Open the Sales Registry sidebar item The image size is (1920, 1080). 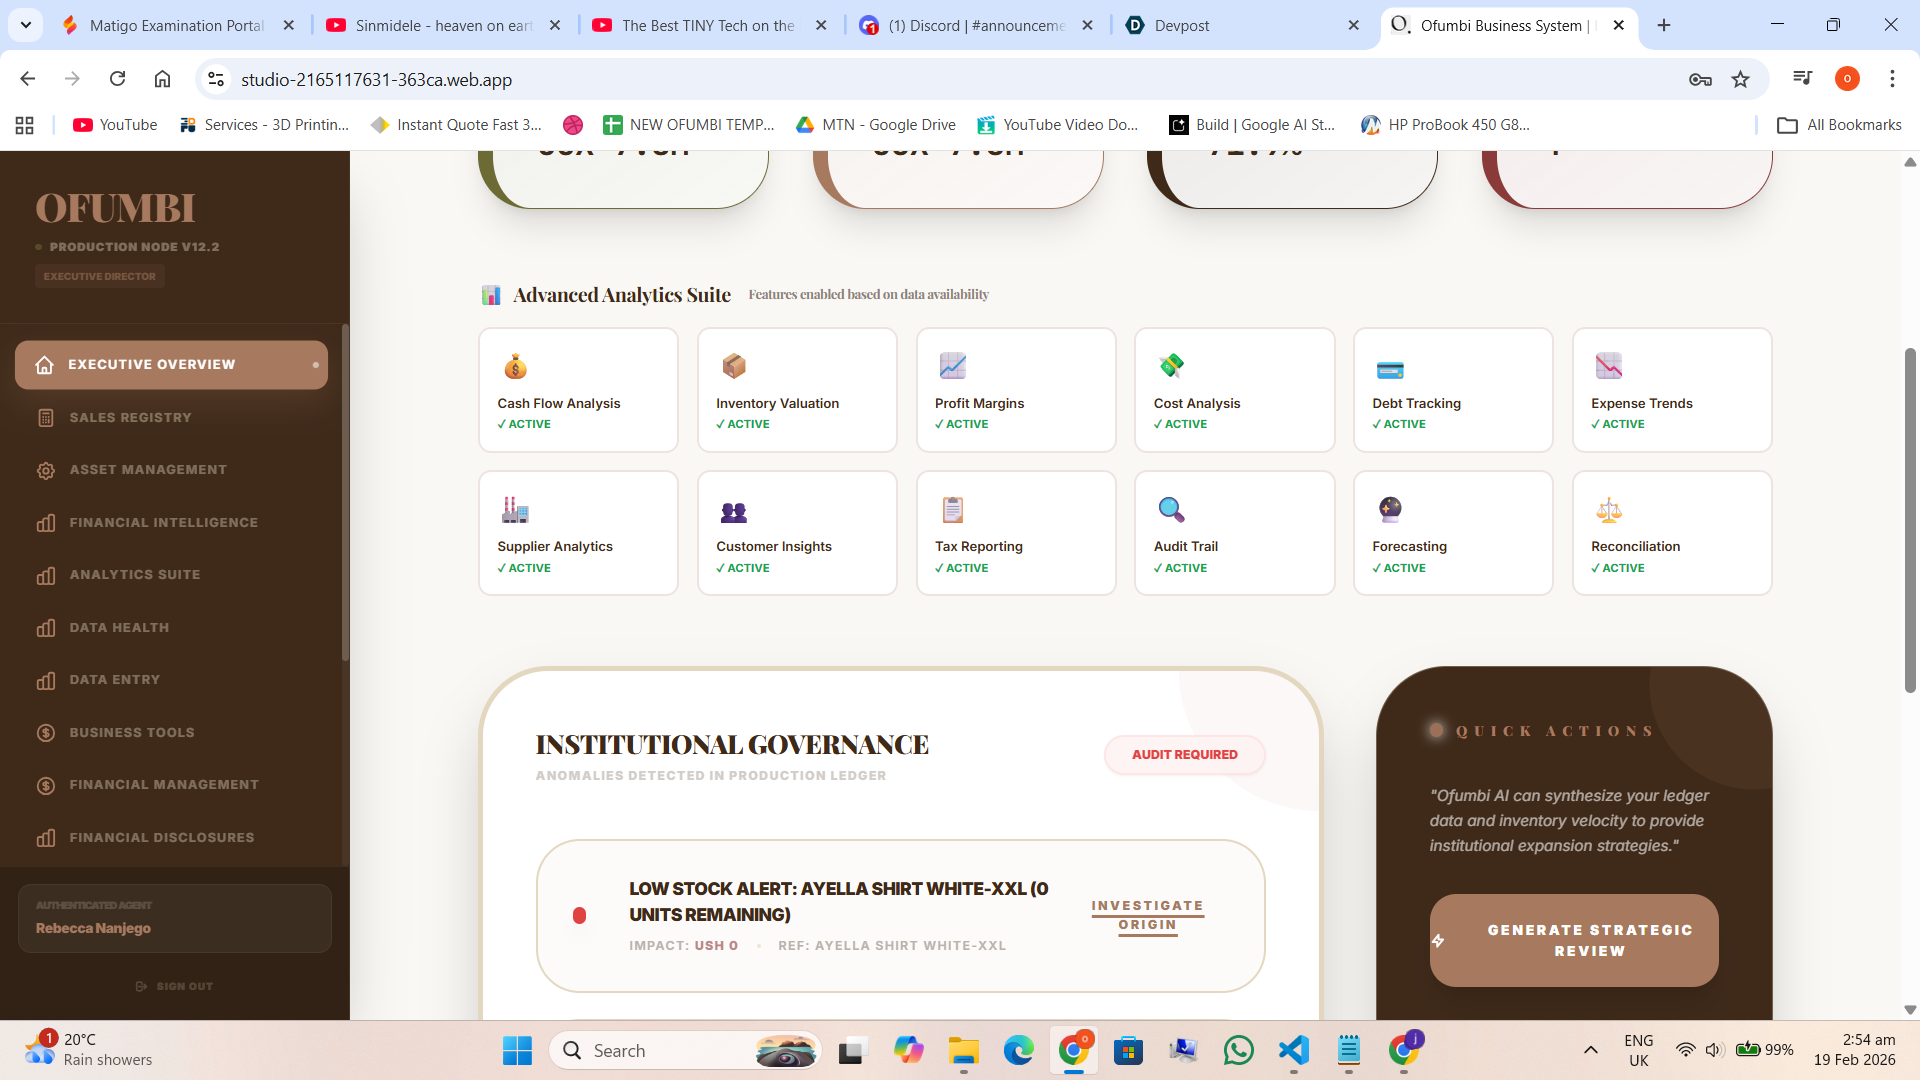click(130, 417)
